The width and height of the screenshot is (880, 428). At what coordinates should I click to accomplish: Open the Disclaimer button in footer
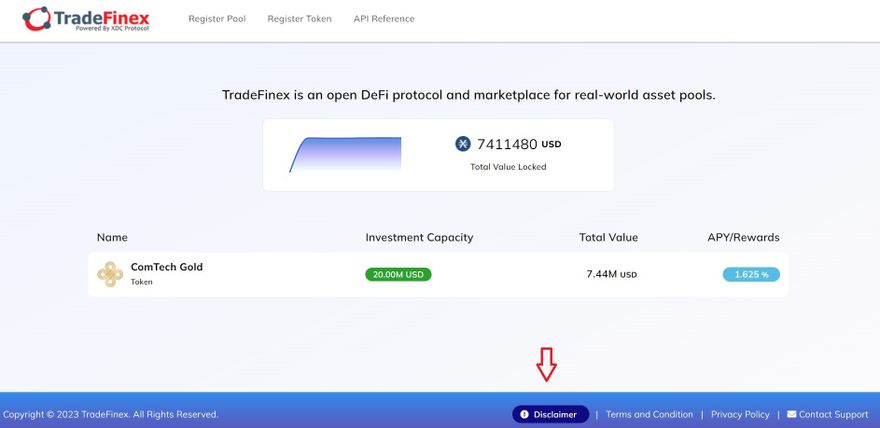(x=550, y=414)
